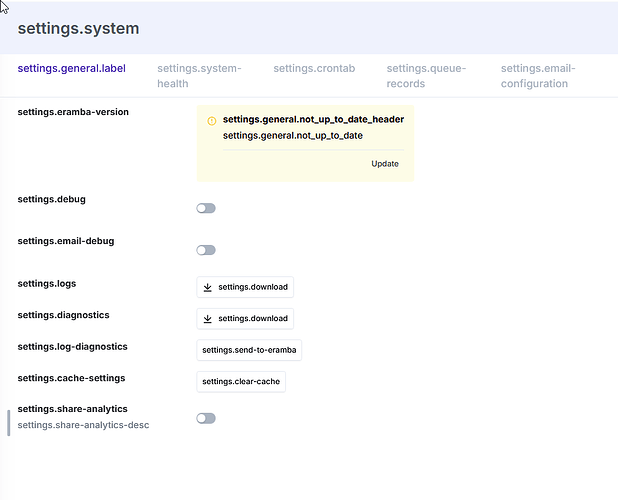Image resolution: width=618 pixels, height=500 pixels.
Task: Click the settings.system page heading
Action: 78,28
